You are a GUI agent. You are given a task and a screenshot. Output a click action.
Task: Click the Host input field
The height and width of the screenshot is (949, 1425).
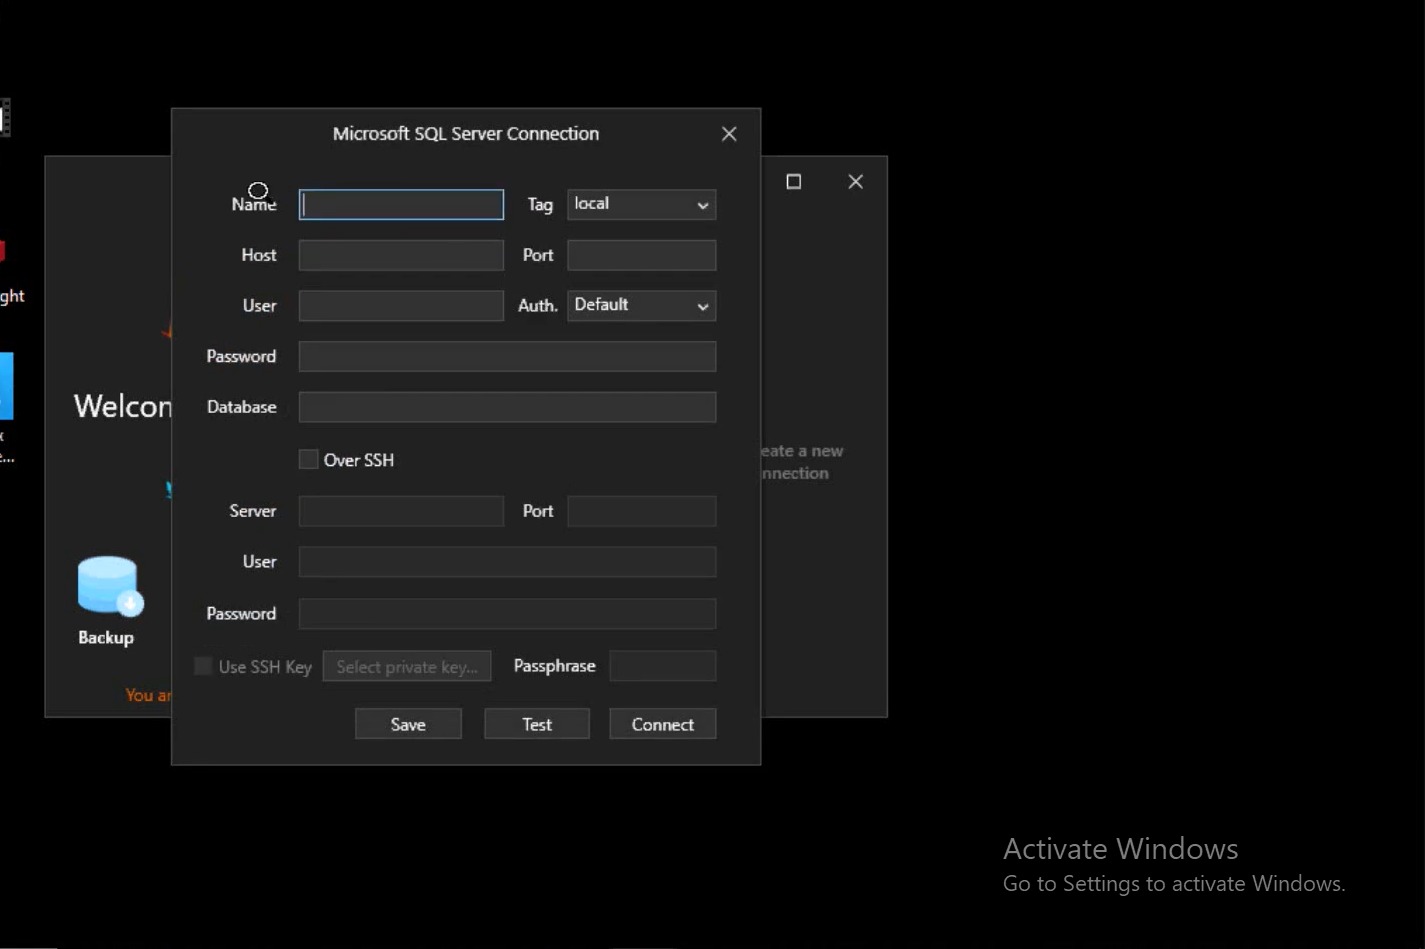pyautogui.click(x=401, y=255)
